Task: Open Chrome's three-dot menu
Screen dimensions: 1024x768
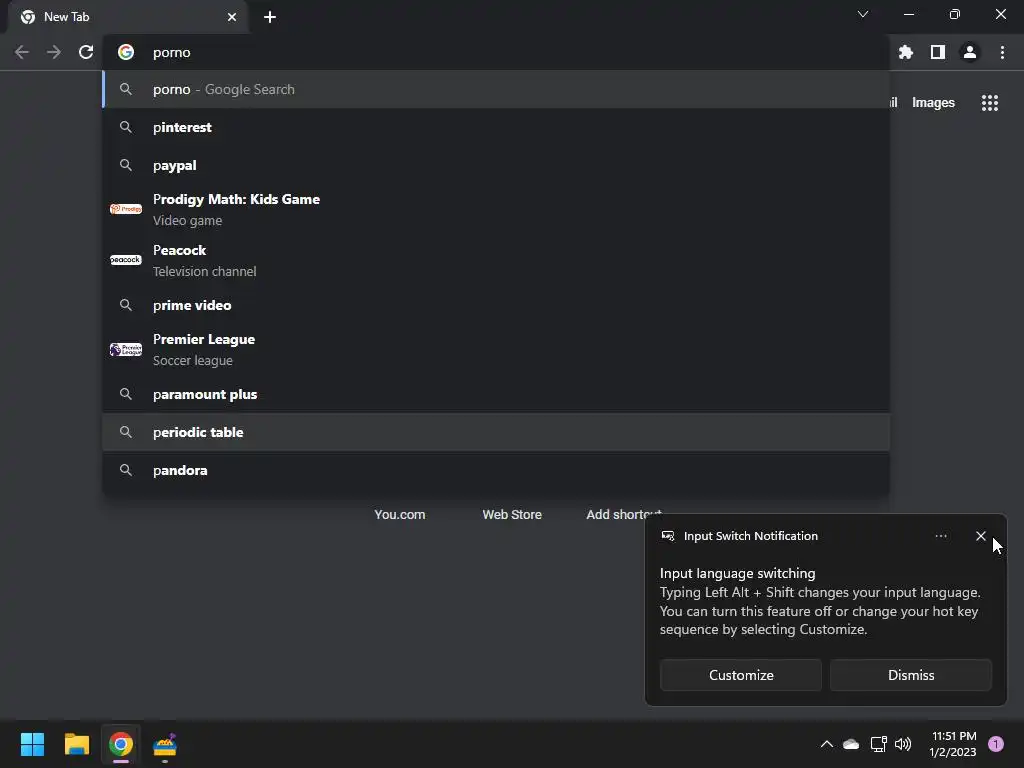Action: coord(1002,52)
